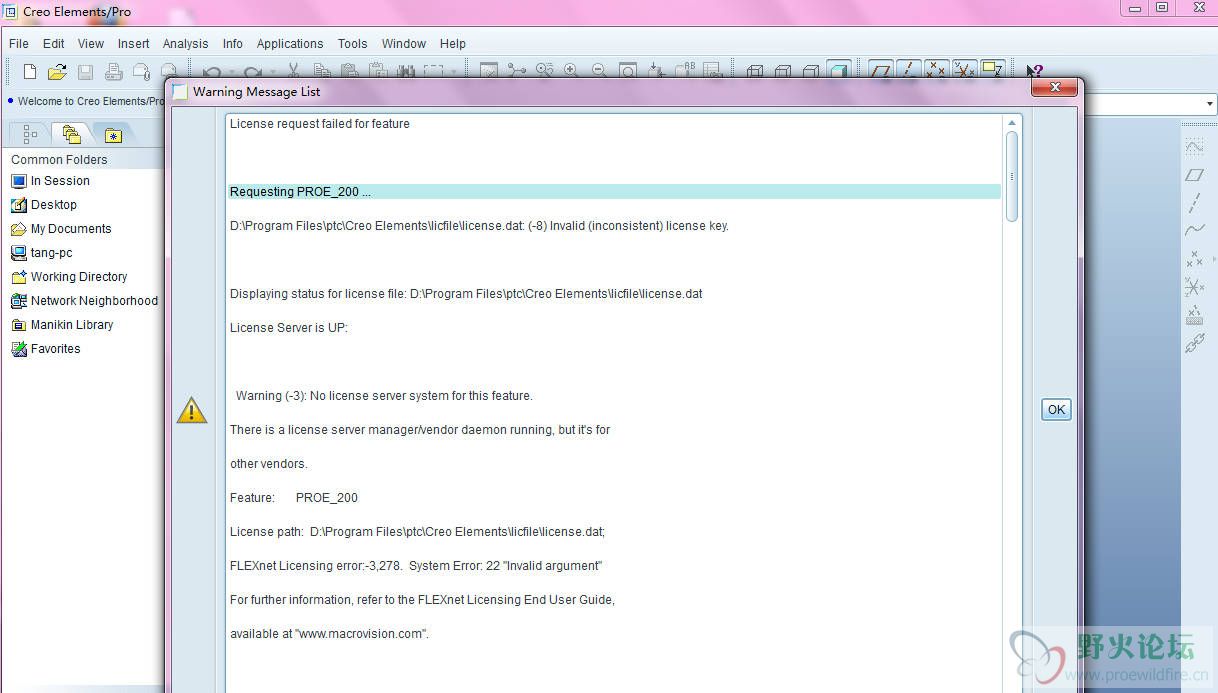Switch to the Favorites navigator tab
The image size is (1218, 693).
113,134
